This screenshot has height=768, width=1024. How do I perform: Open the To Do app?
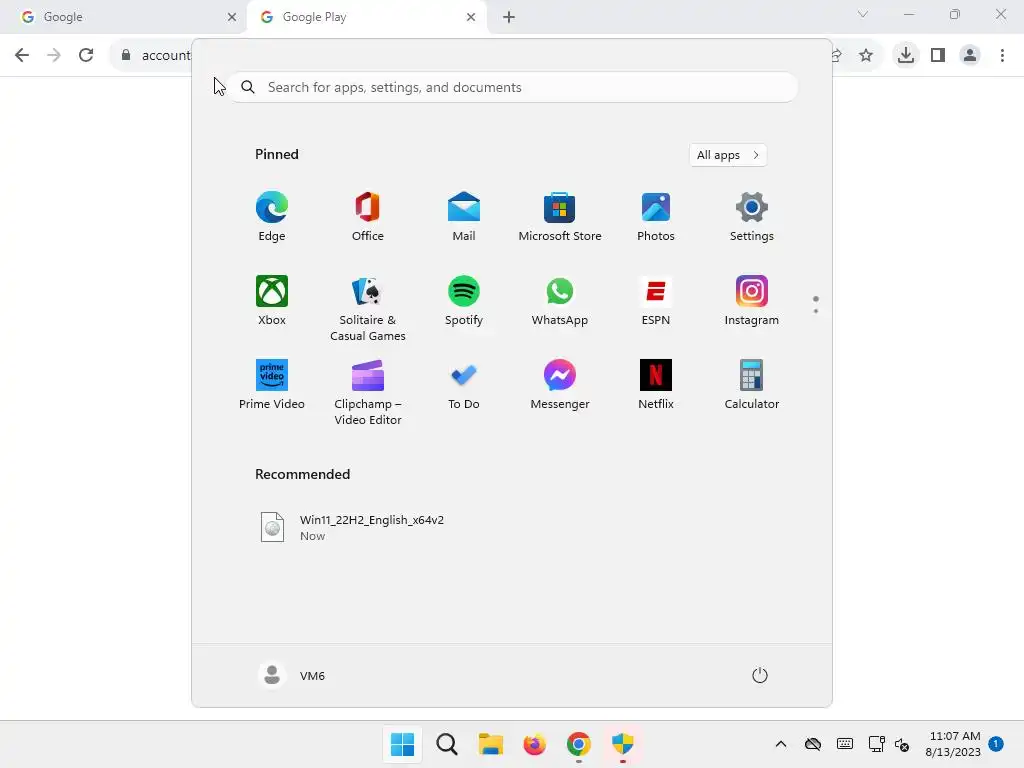click(x=464, y=385)
